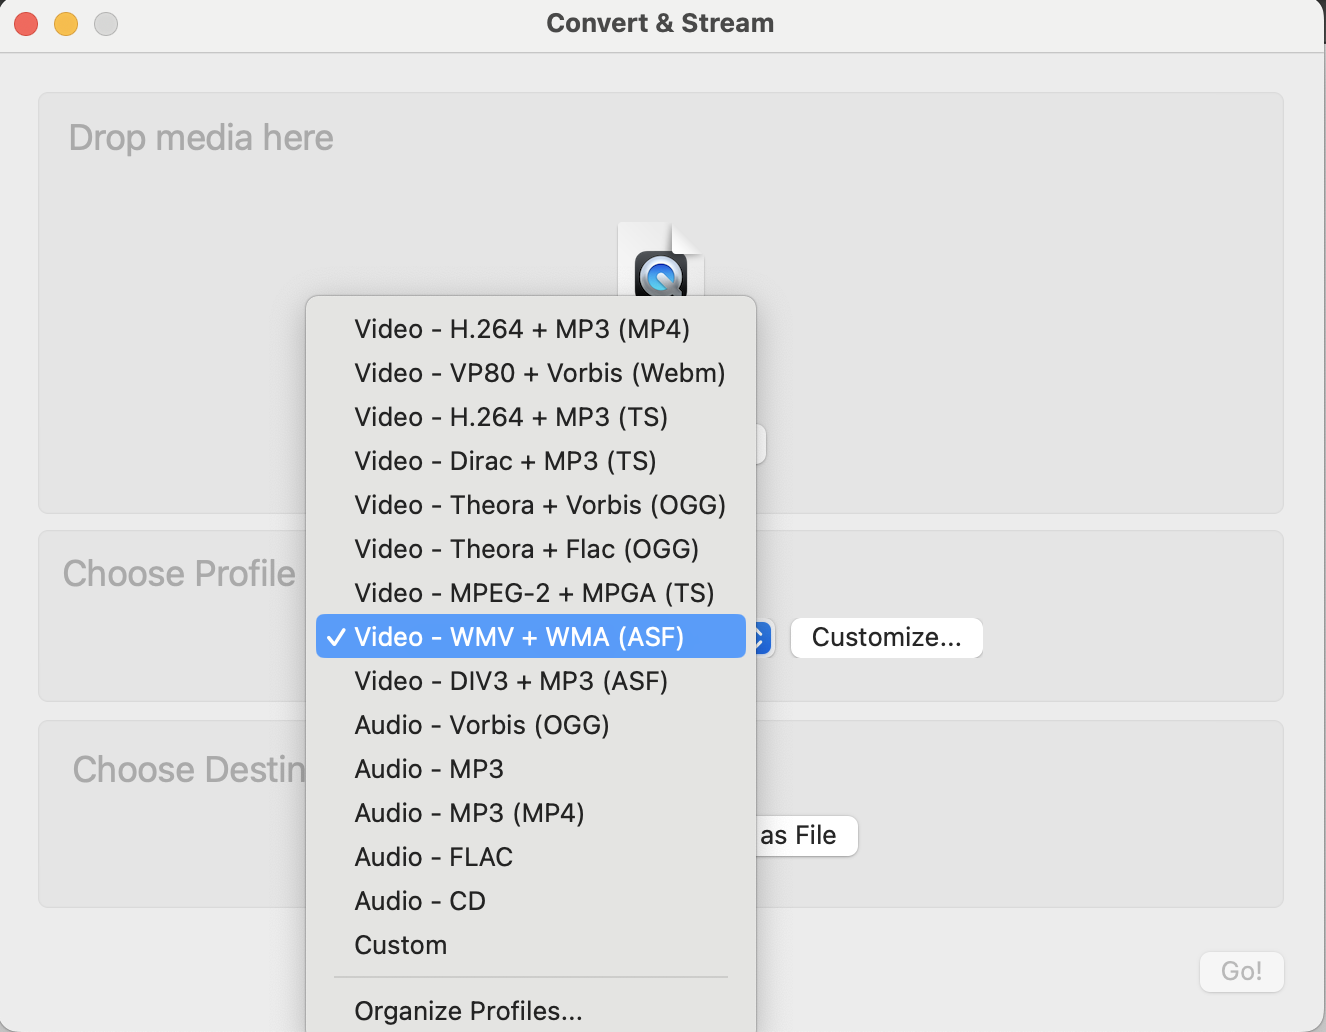The image size is (1326, 1032).
Task: Open the Customize... dialog
Action: click(886, 637)
